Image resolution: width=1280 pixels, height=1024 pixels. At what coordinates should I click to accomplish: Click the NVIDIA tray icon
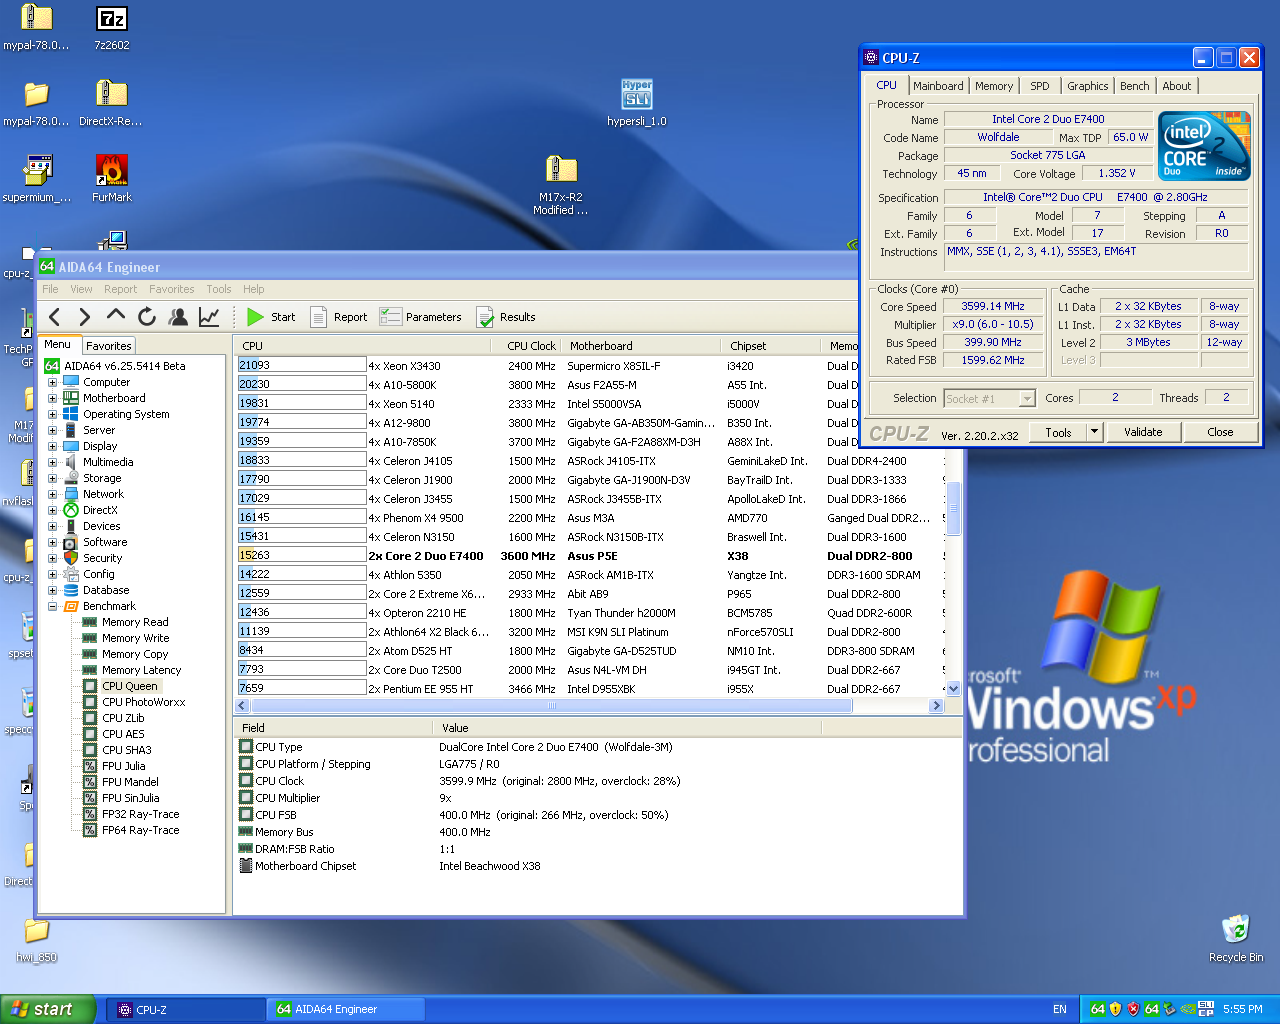pos(1188,1009)
